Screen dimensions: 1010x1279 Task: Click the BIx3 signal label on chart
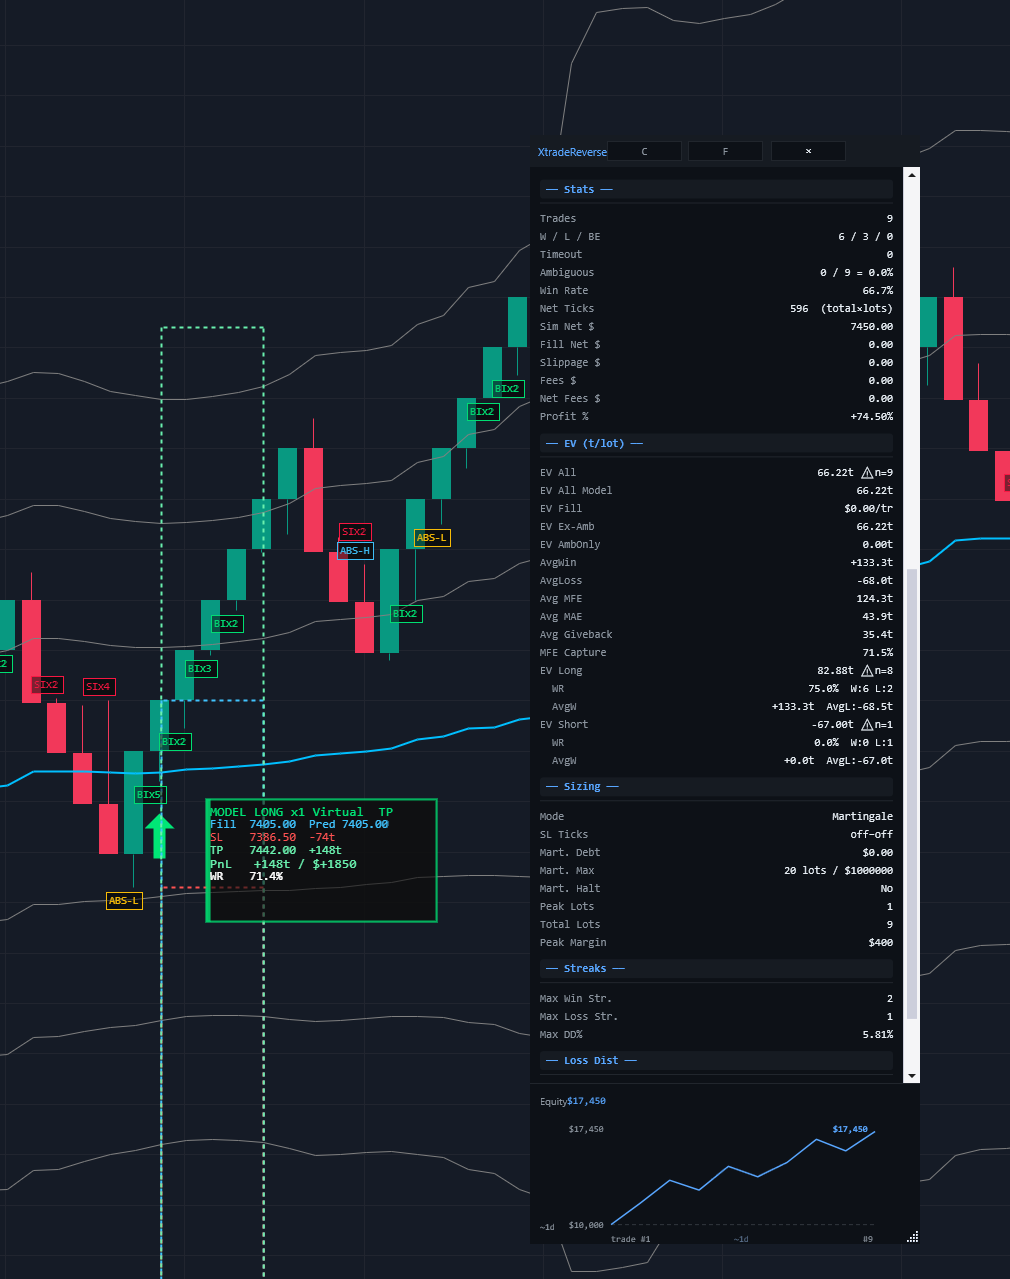pos(200,668)
